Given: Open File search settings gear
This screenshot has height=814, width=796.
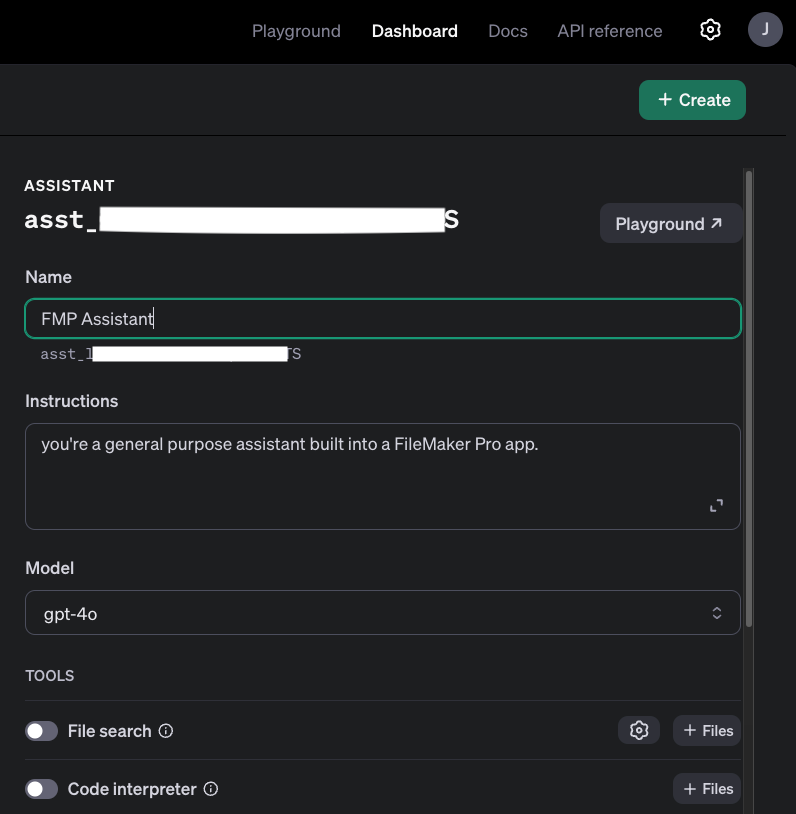Looking at the screenshot, I should (639, 731).
